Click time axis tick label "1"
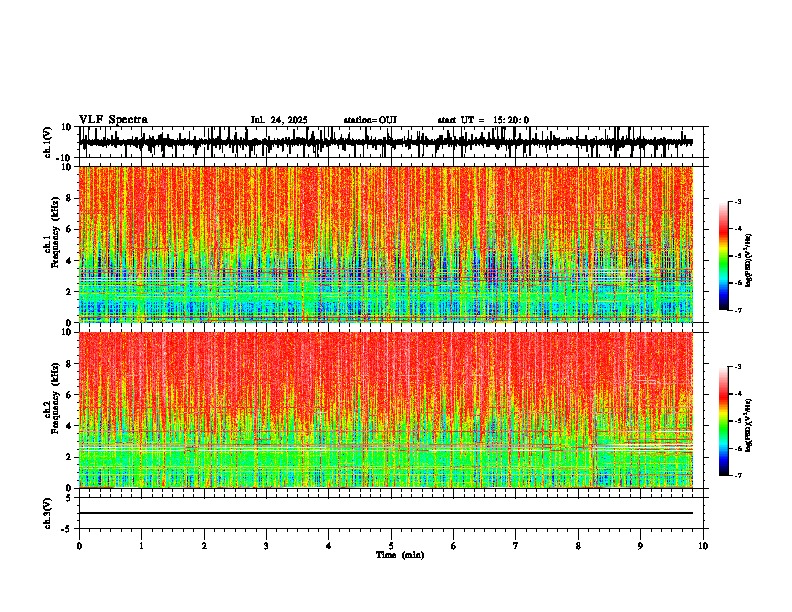Image resolution: width=792 pixels, height=612 pixels. coord(141,546)
